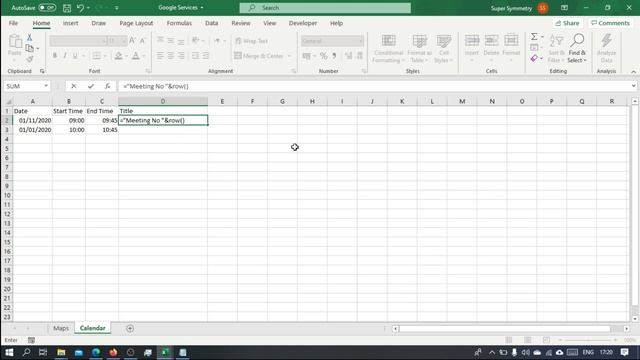Expand the formula bar chevron
Viewport: 640px width, 360px height.
coord(633,86)
